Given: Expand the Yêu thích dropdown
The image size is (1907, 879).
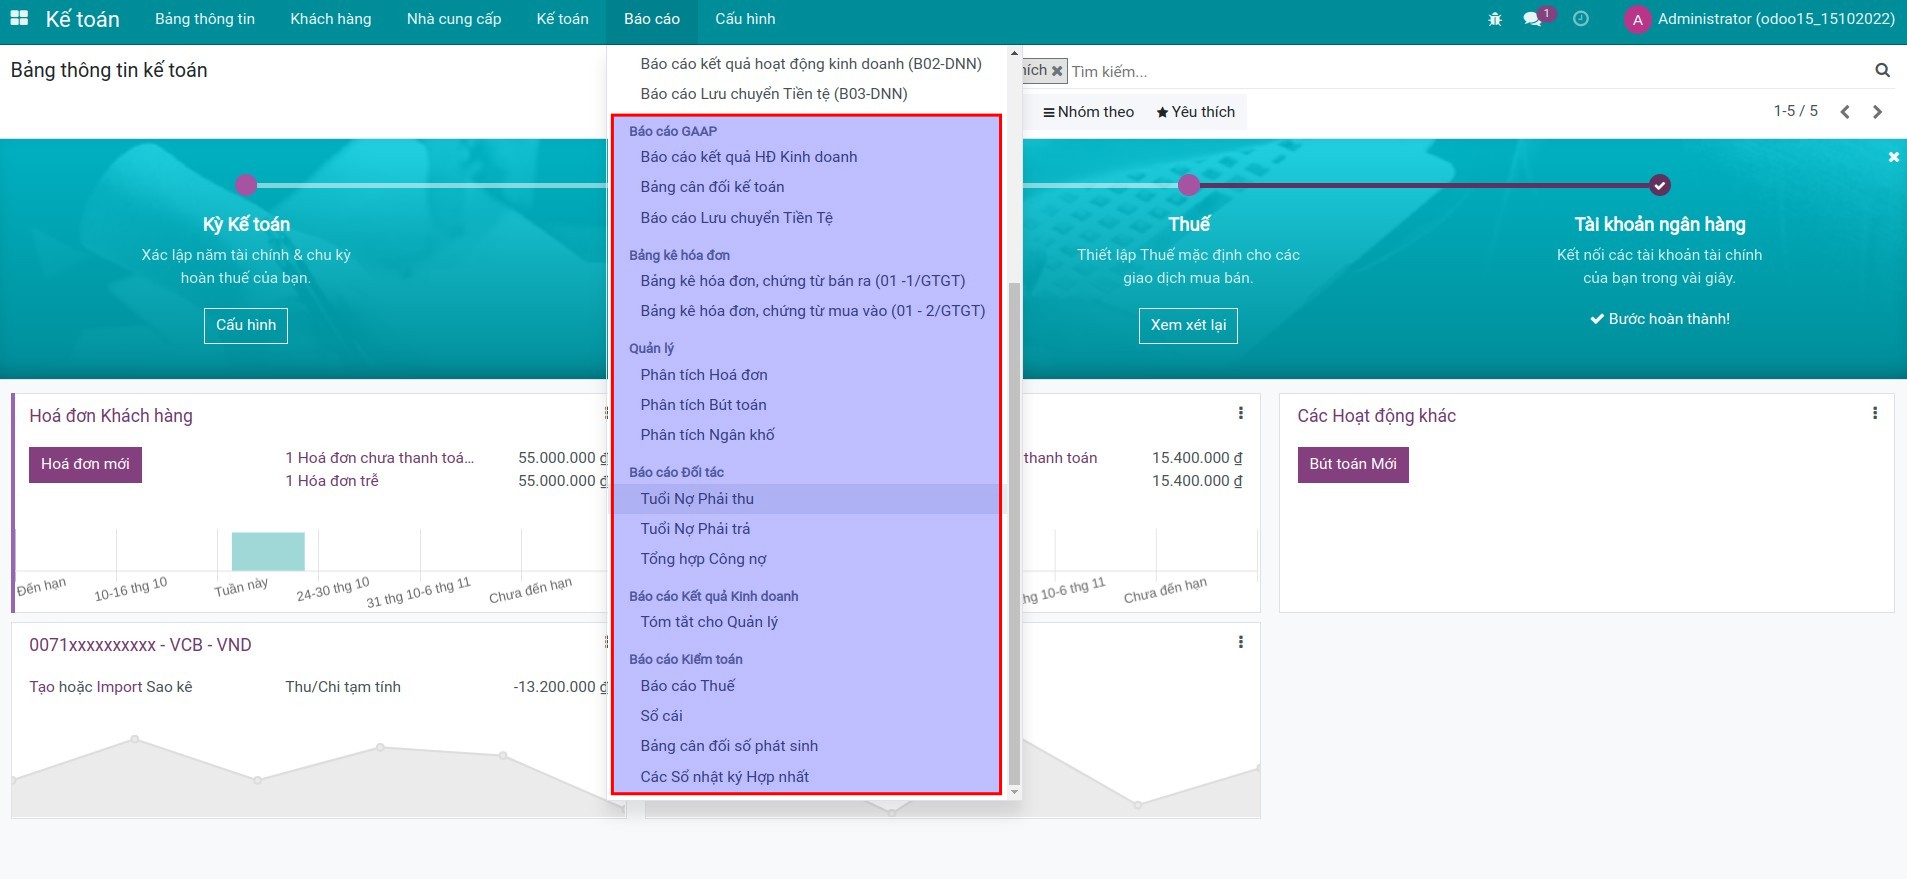Looking at the screenshot, I should pyautogui.click(x=1195, y=112).
